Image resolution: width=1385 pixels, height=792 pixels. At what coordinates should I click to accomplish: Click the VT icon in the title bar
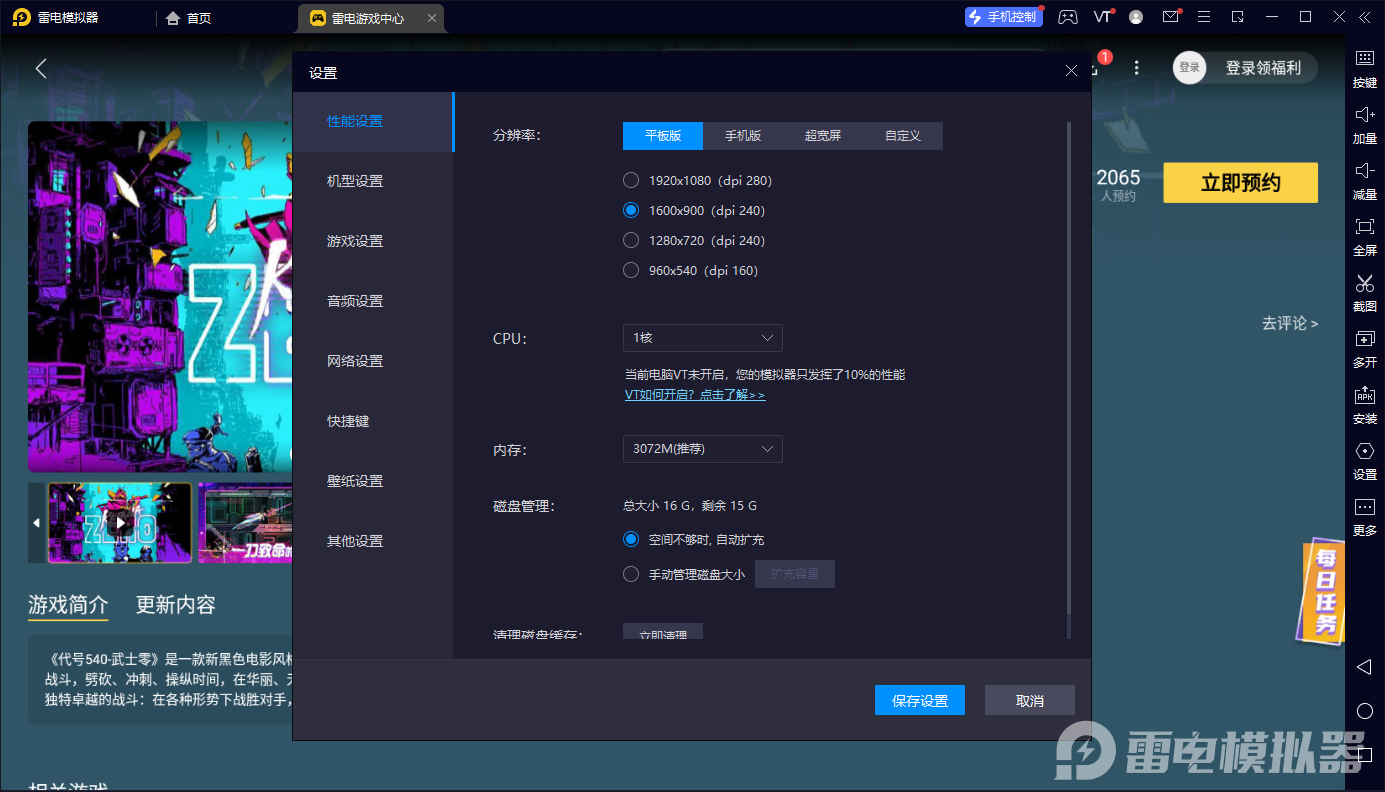(x=1103, y=17)
